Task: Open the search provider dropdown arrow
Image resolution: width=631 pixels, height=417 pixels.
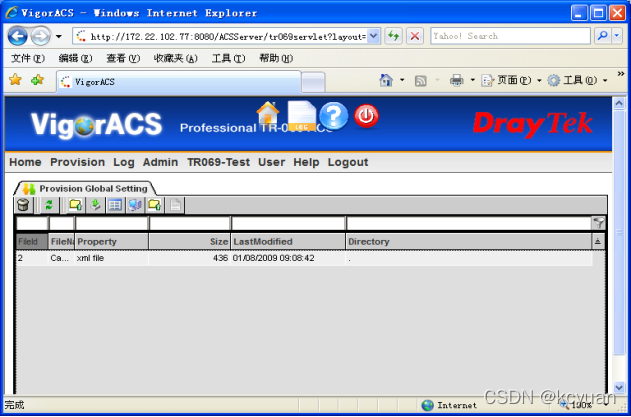Action: pos(617,36)
